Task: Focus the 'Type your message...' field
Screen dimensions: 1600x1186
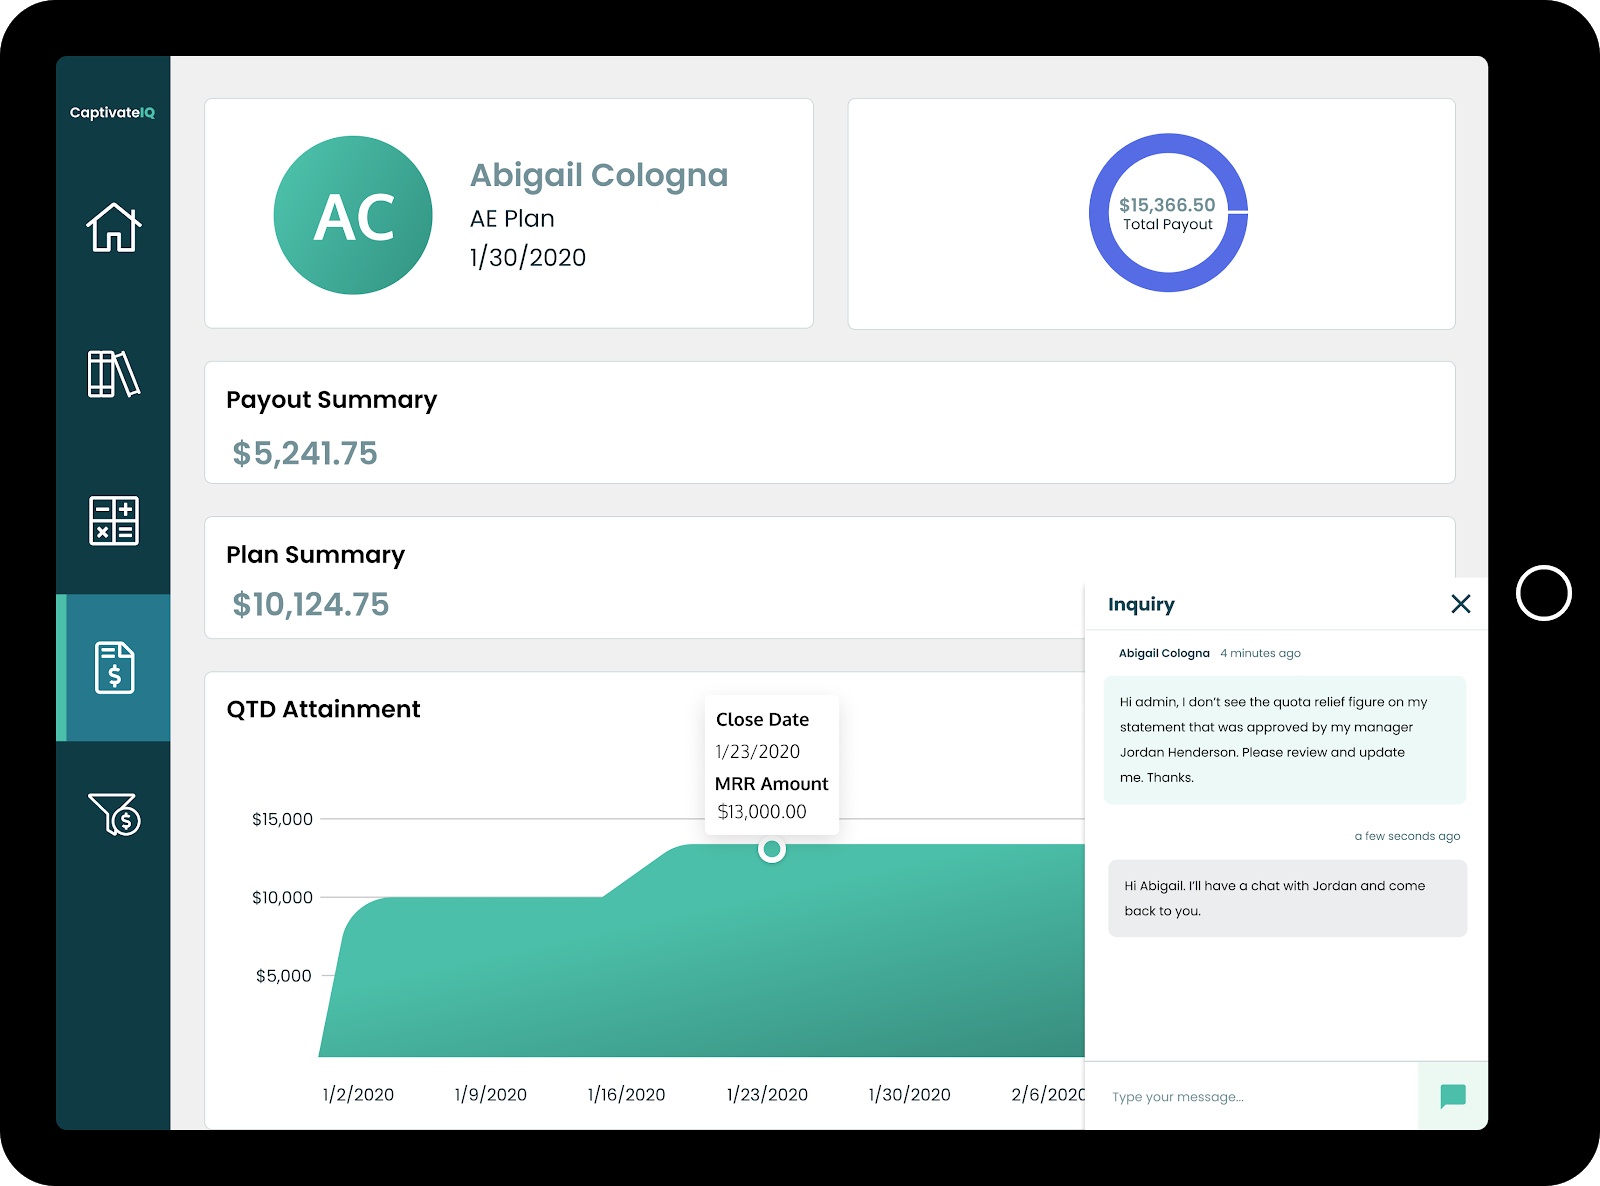Action: tap(1250, 1097)
